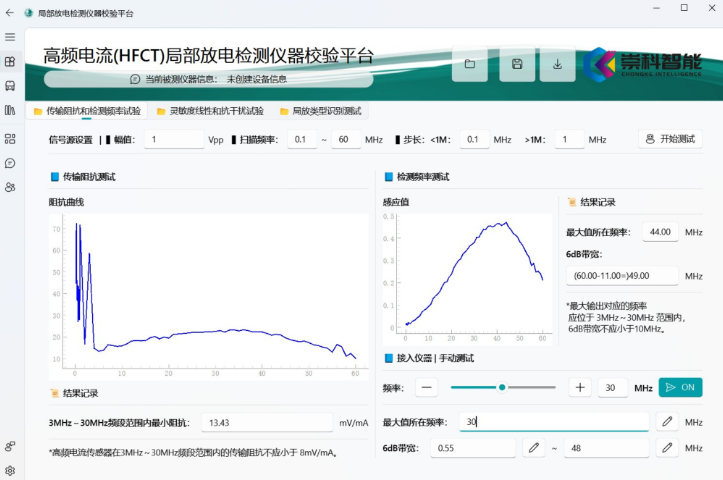Toggle the ON signal output button
Screen dimensions: 723x480
(x=683, y=387)
